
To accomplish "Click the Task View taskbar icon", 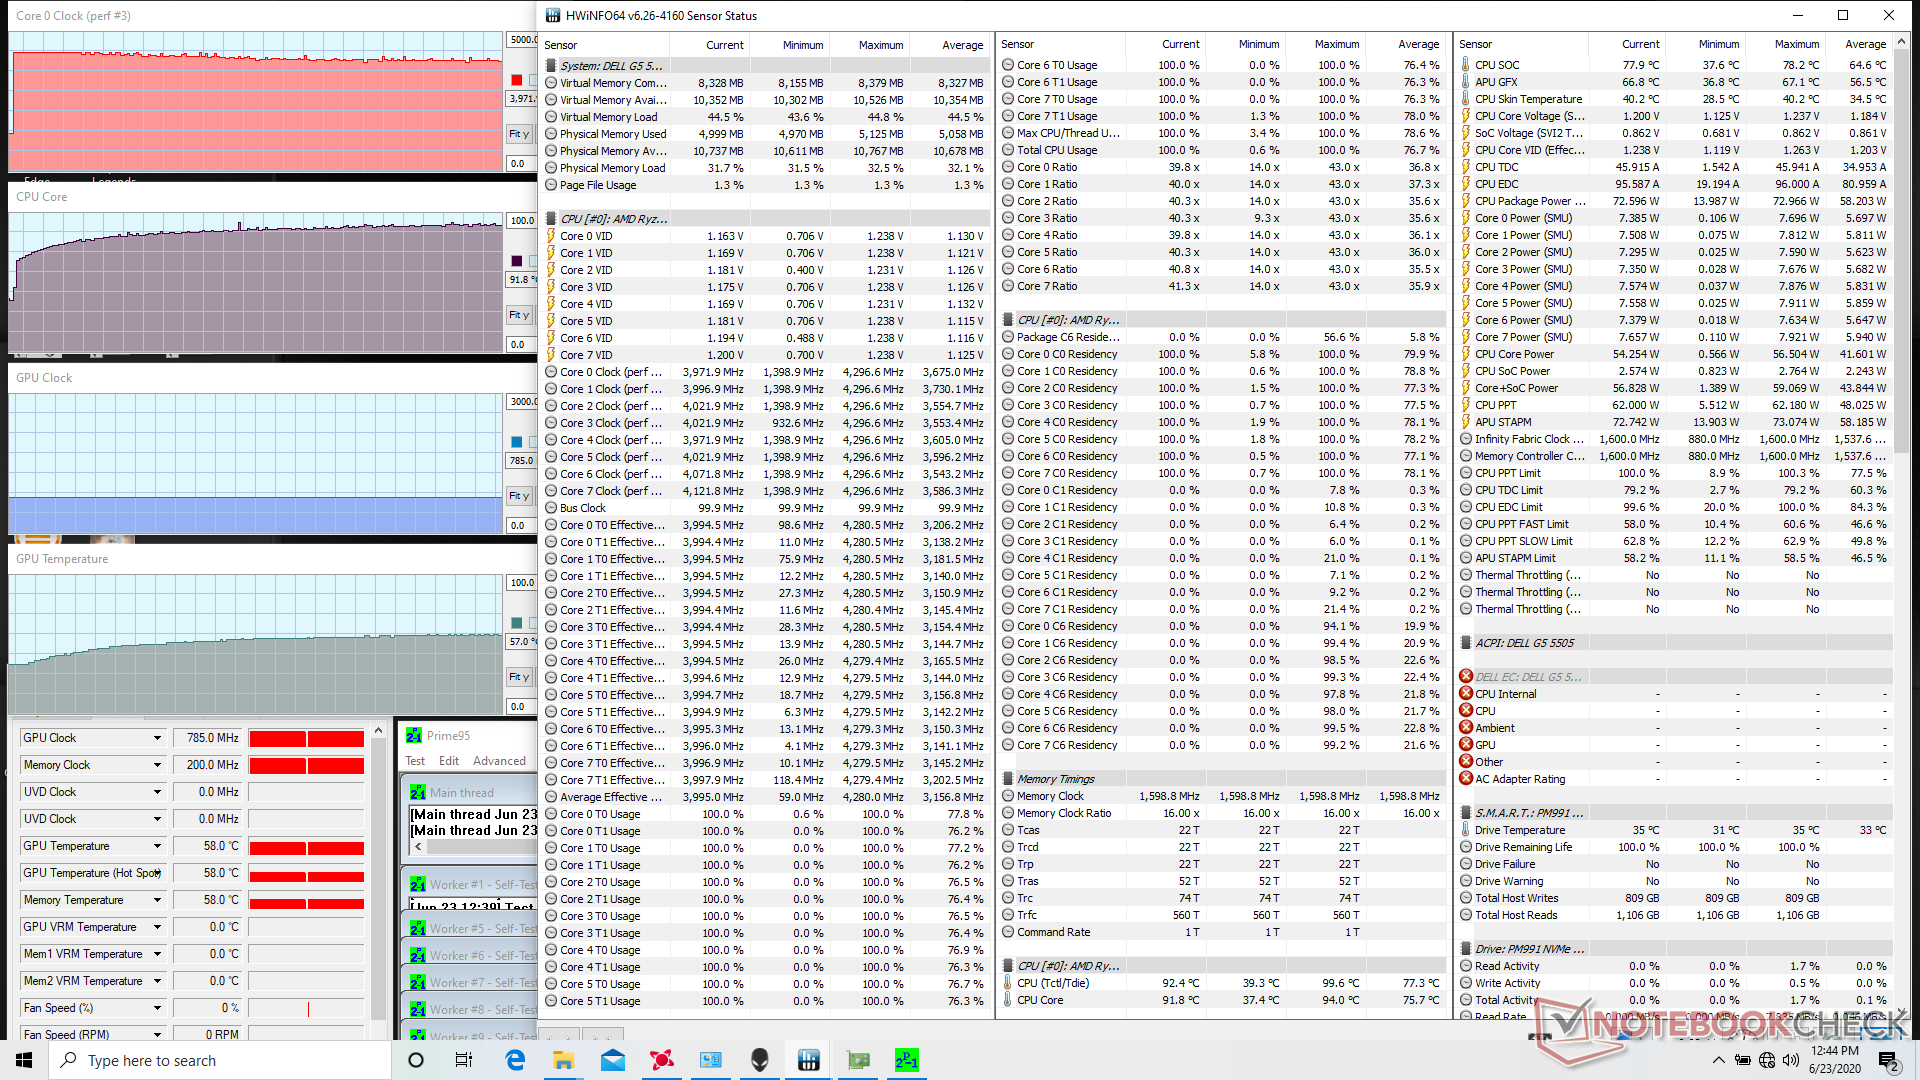I will click(464, 1060).
